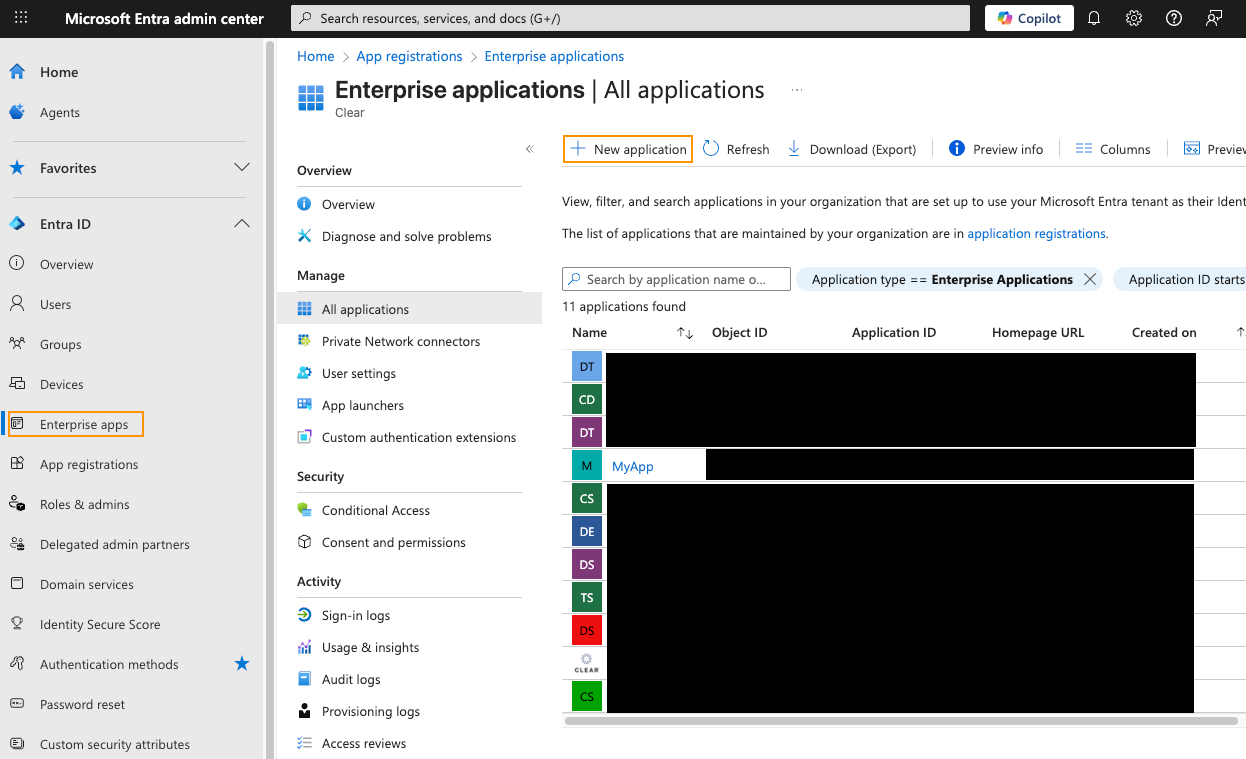This screenshot has width=1246, height=759.
Task: Open Overview under Entra ID
Action: tap(67, 264)
